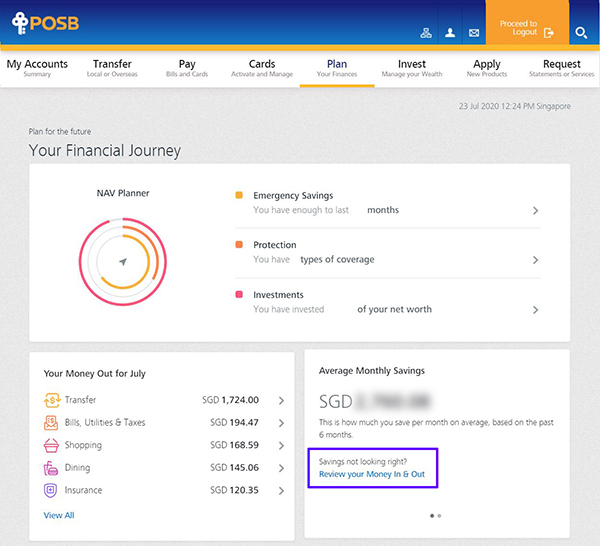Image resolution: width=600 pixels, height=546 pixels.
Task: Expand the Emergency Savings row chevron
Action: (535, 211)
